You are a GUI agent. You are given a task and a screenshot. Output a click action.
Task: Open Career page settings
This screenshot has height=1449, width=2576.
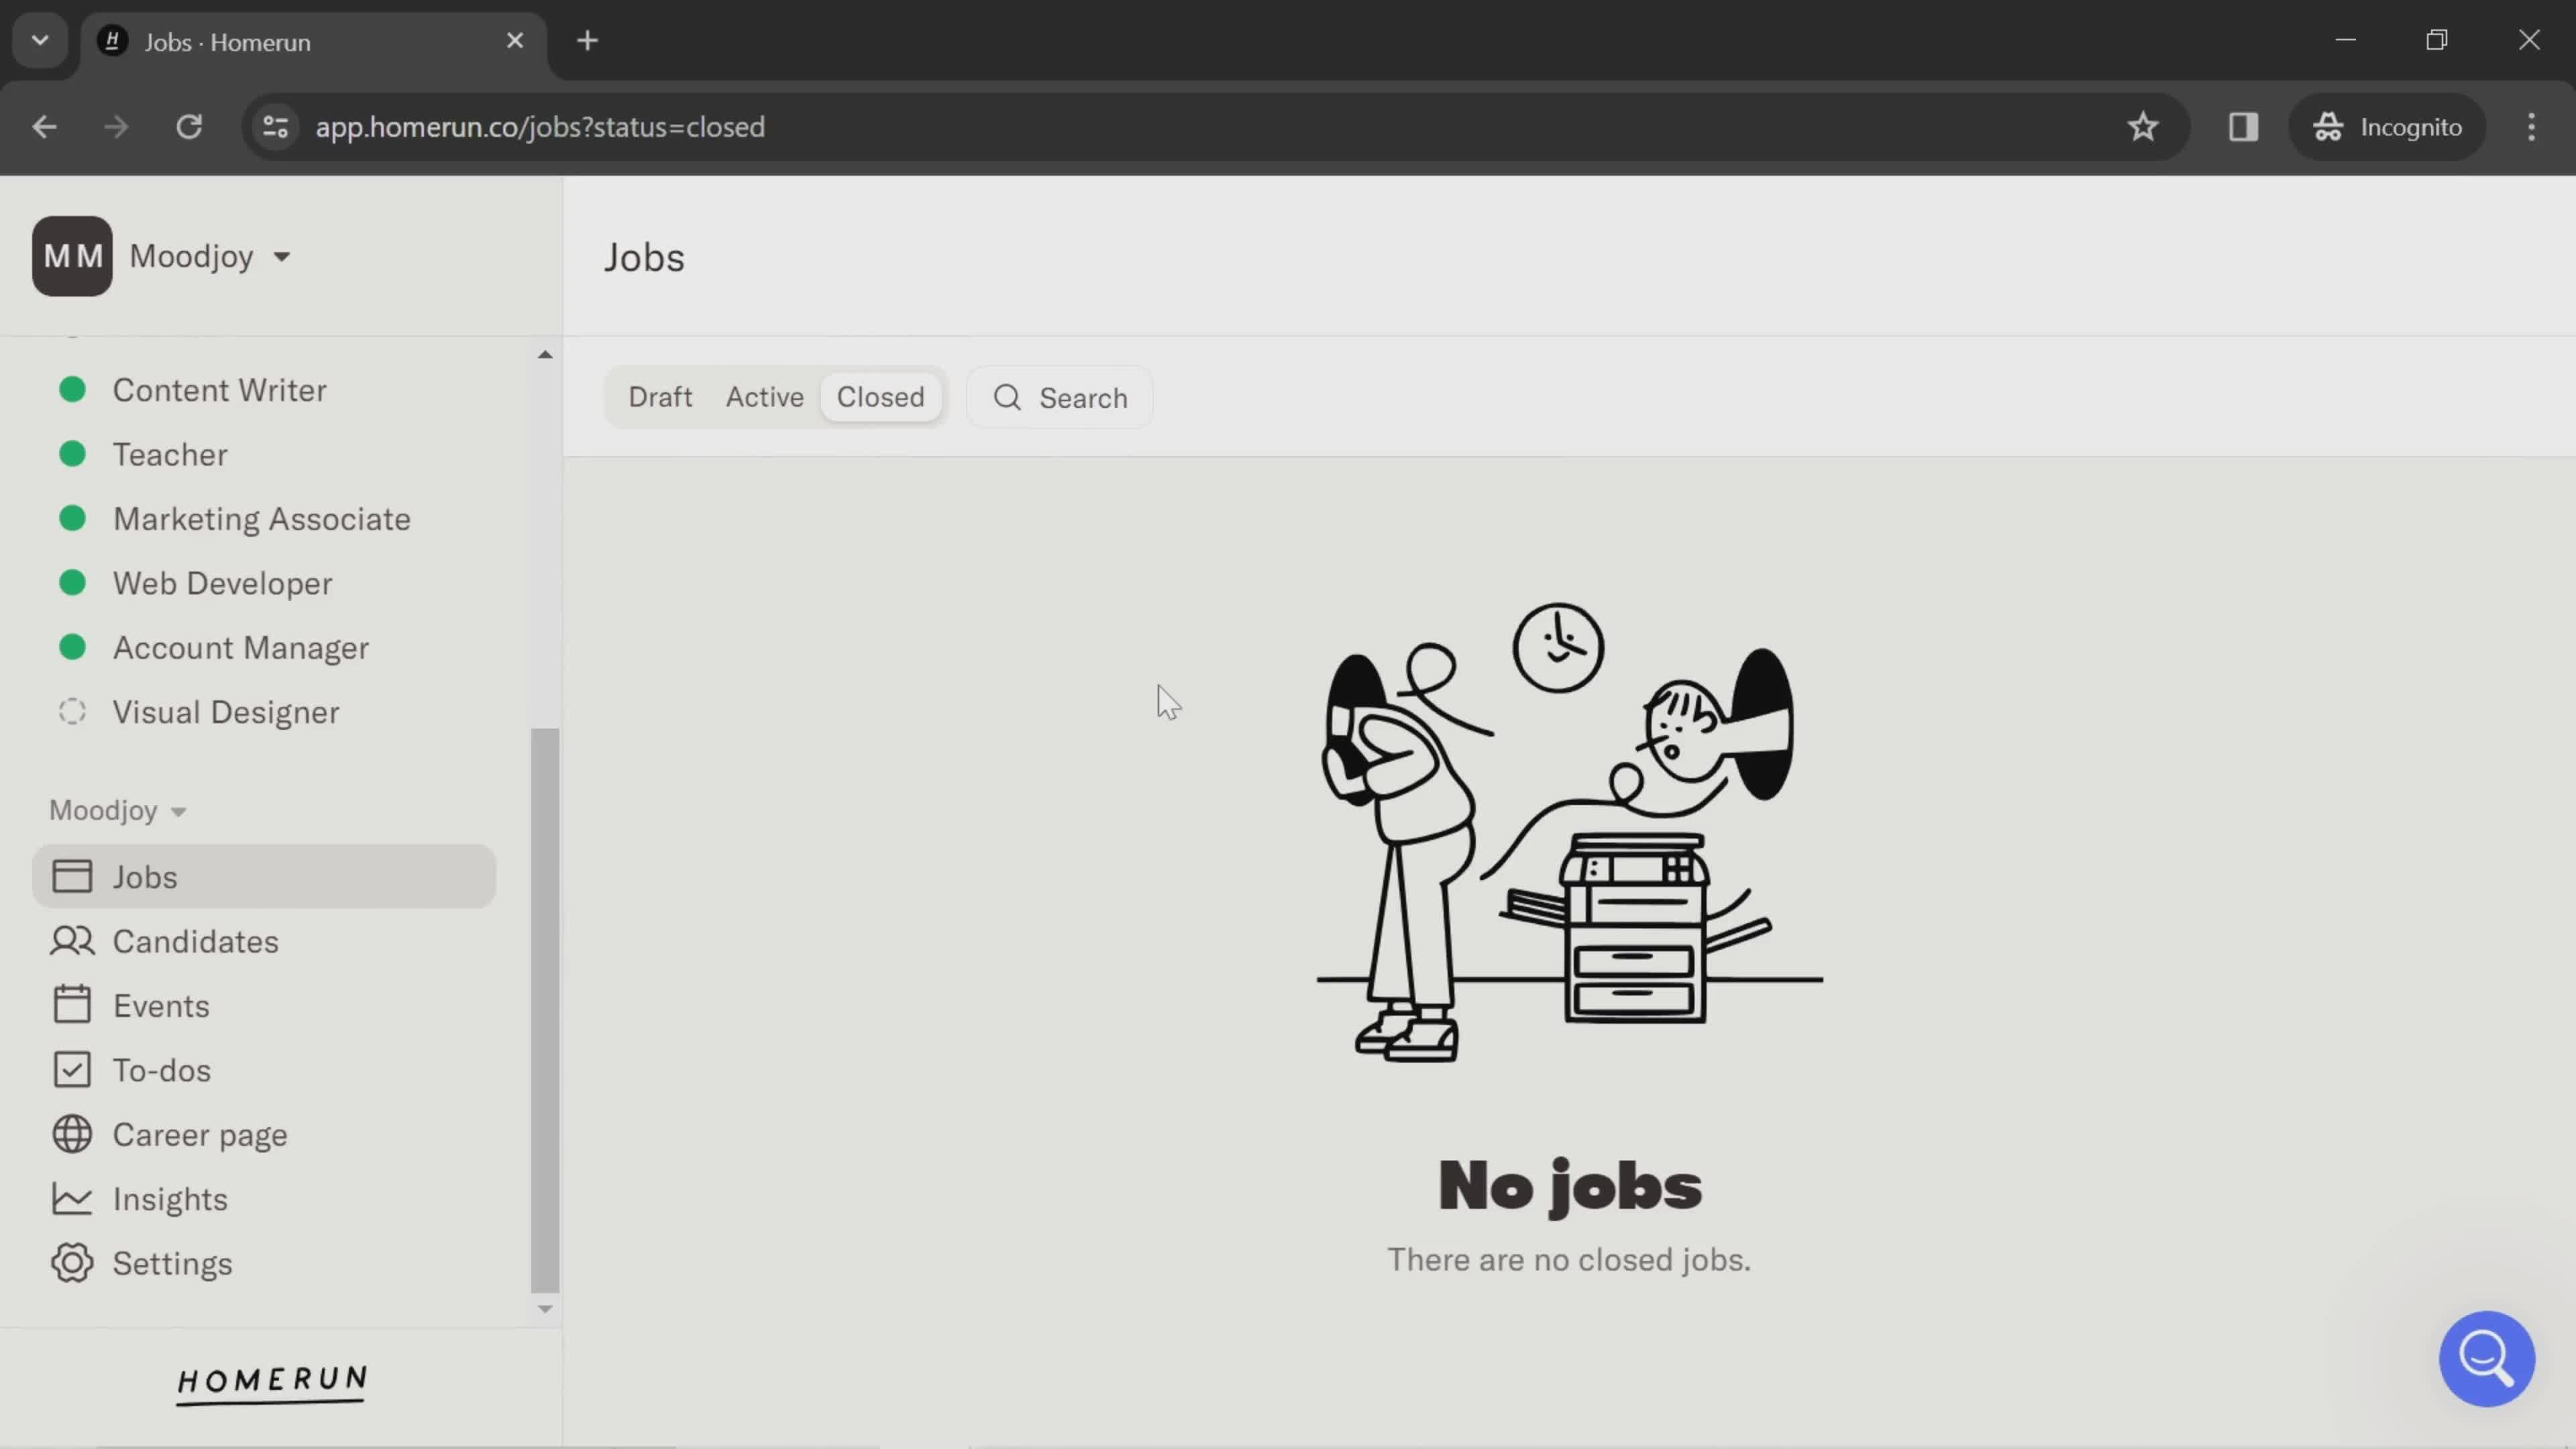[x=200, y=1136]
